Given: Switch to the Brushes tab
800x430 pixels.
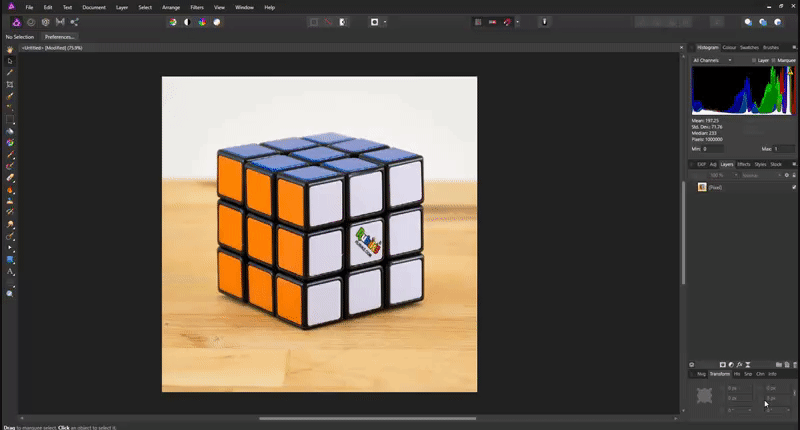Looking at the screenshot, I should tap(771, 47).
